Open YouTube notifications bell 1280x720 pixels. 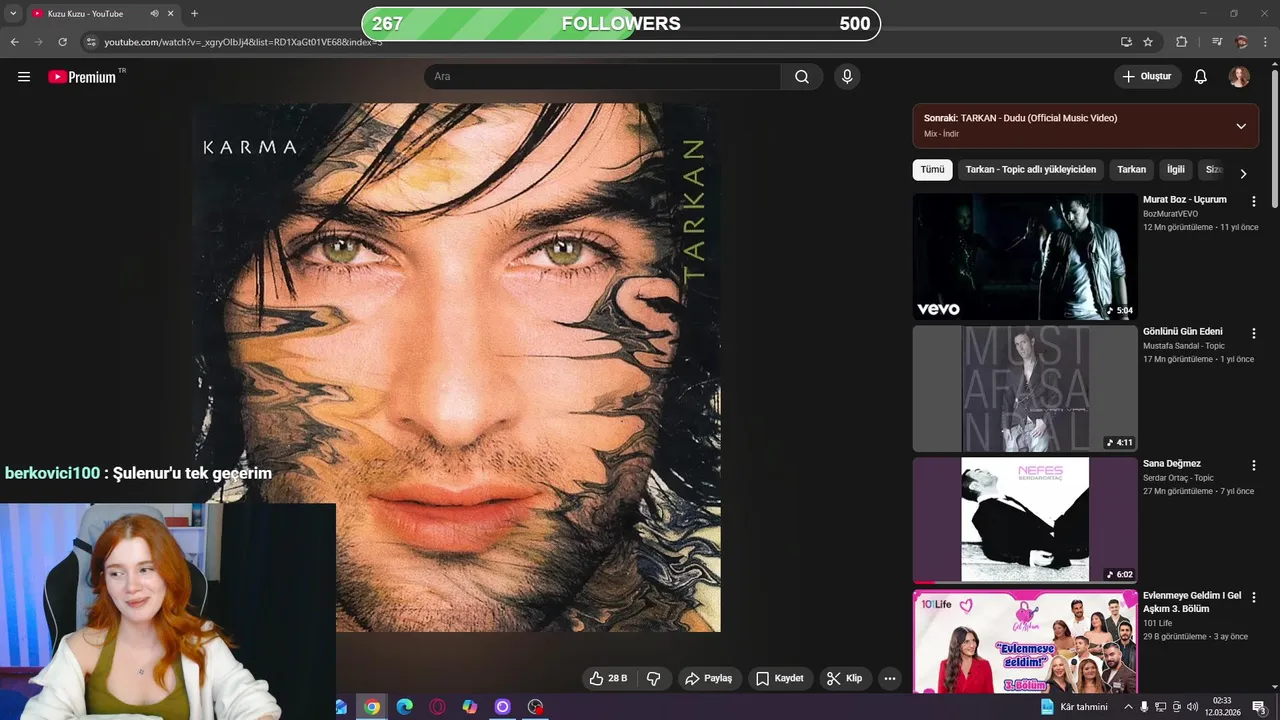[x=1201, y=77]
